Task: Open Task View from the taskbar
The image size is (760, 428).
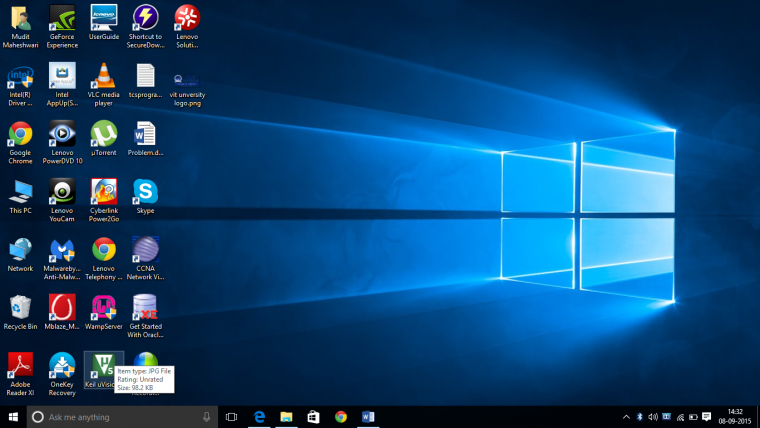Action: pyautogui.click(x=231, y=417)
